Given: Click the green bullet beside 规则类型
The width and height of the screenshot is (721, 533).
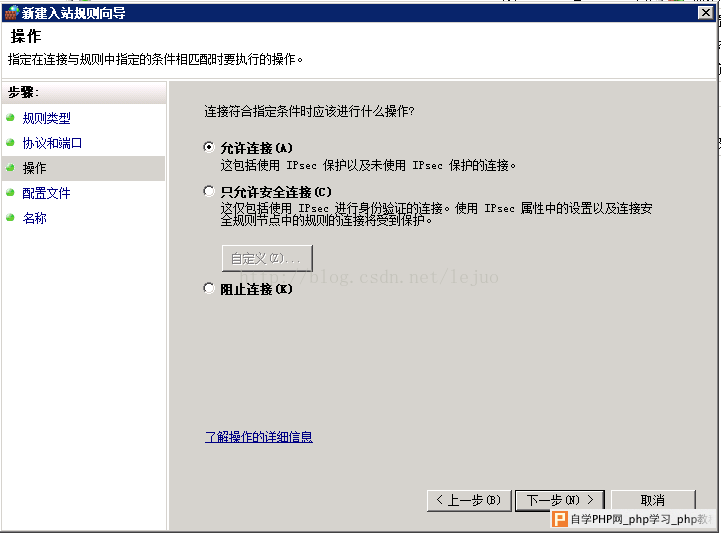Looking at the screenshot, I should 11,118.
